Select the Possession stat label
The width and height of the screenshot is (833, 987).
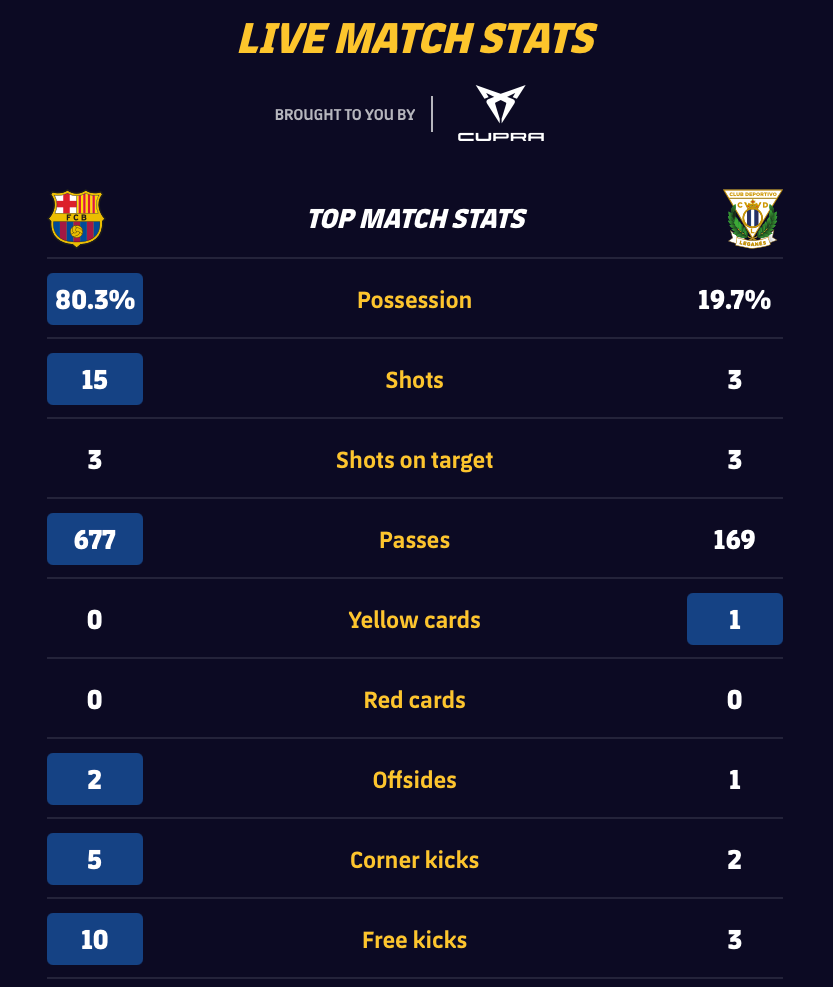tap(414, 300)
